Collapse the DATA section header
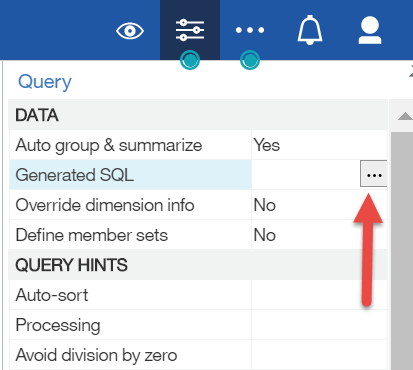Viewport: 413px width, 370px height. pyautogui.click(x=198, y=115)
